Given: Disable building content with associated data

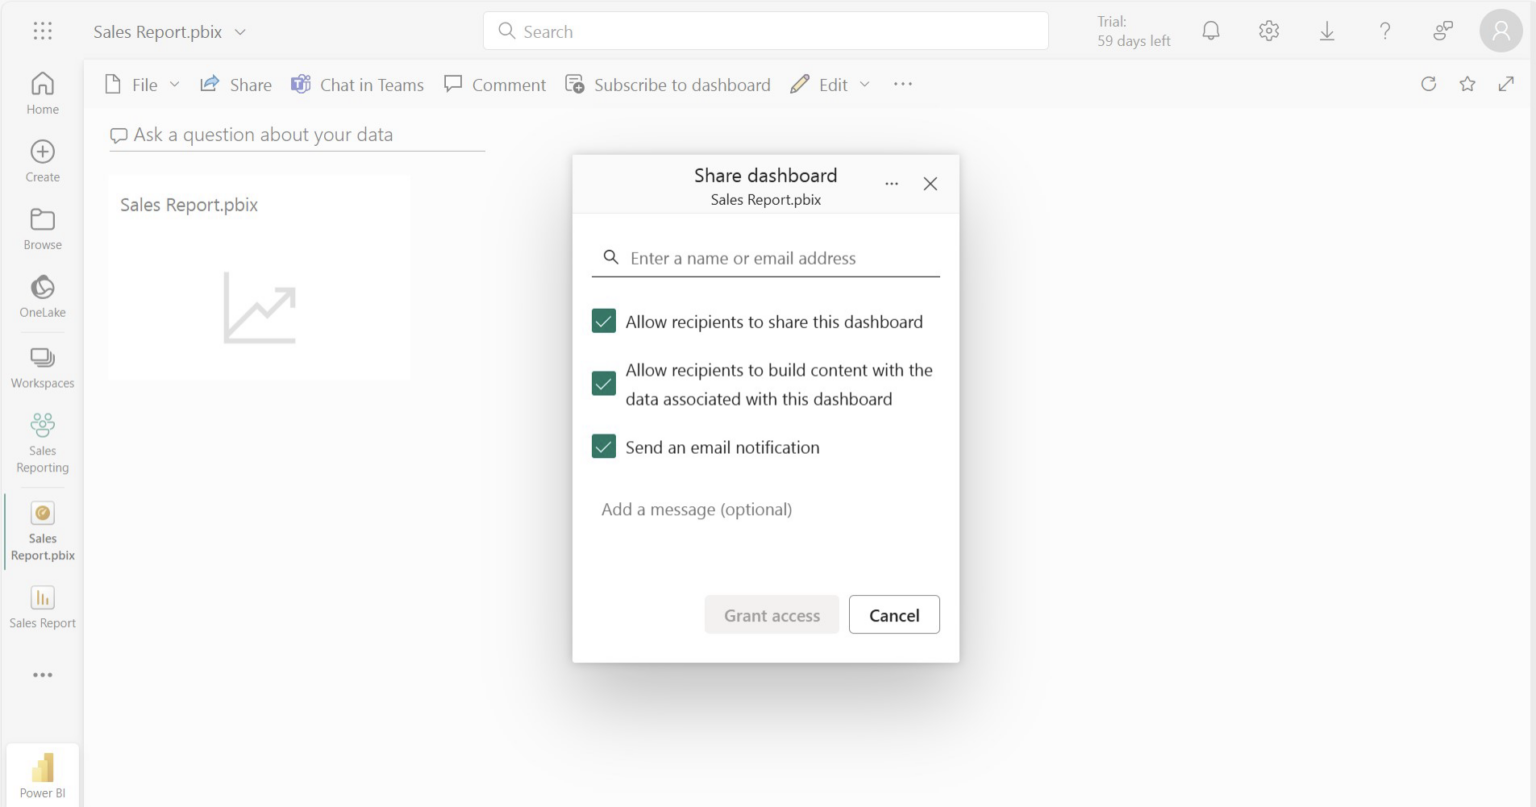Looking at the screenshot, I should (x=603, y=383).
